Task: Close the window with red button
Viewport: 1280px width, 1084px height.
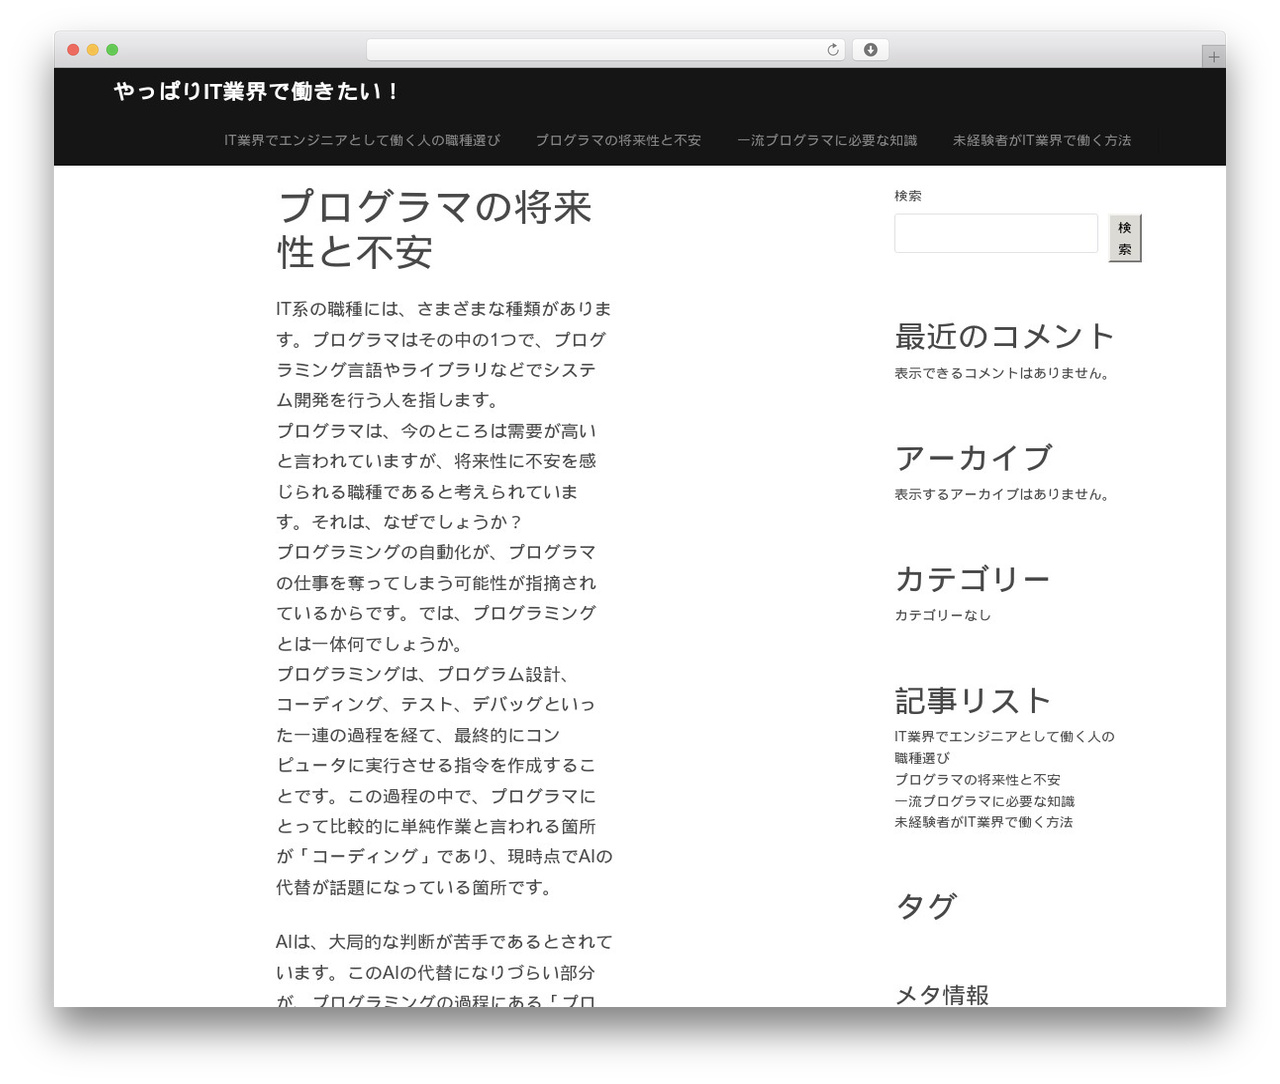Action: point(73,50)
